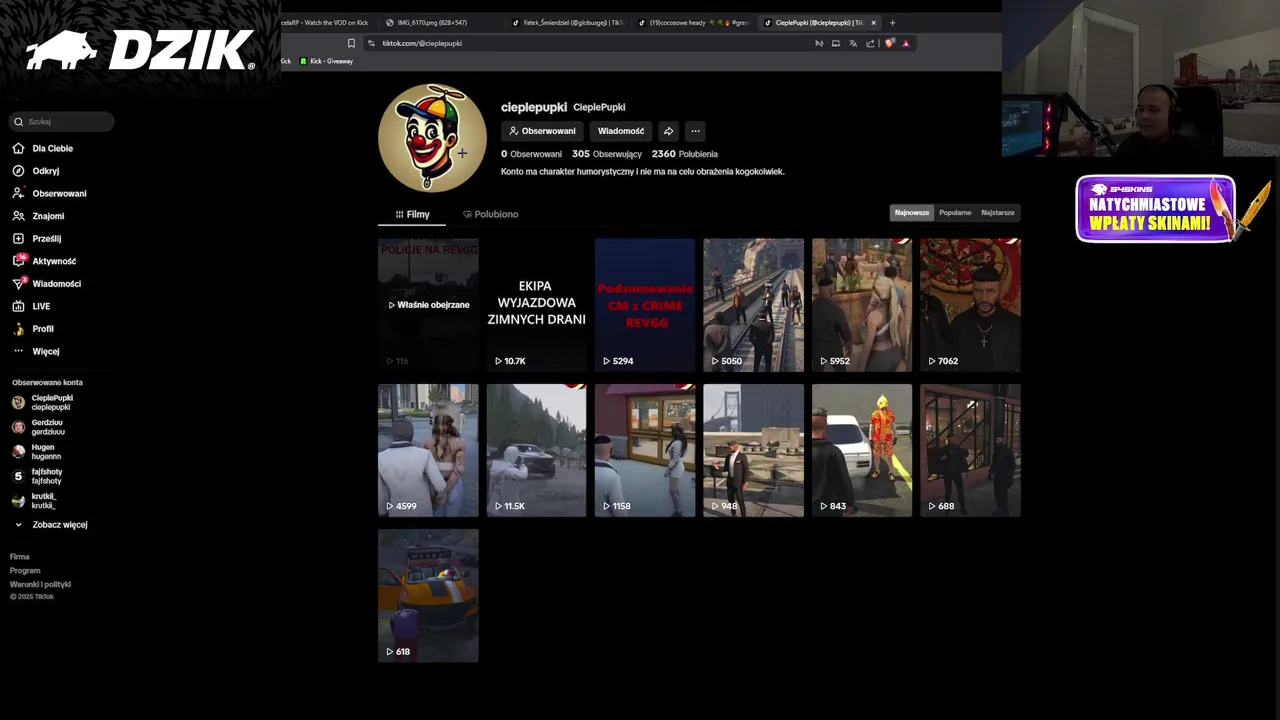Expand Zobacz więcej followed accounts
The image size is (1280, 720).
pyautogui.click(x=51, y=525)
